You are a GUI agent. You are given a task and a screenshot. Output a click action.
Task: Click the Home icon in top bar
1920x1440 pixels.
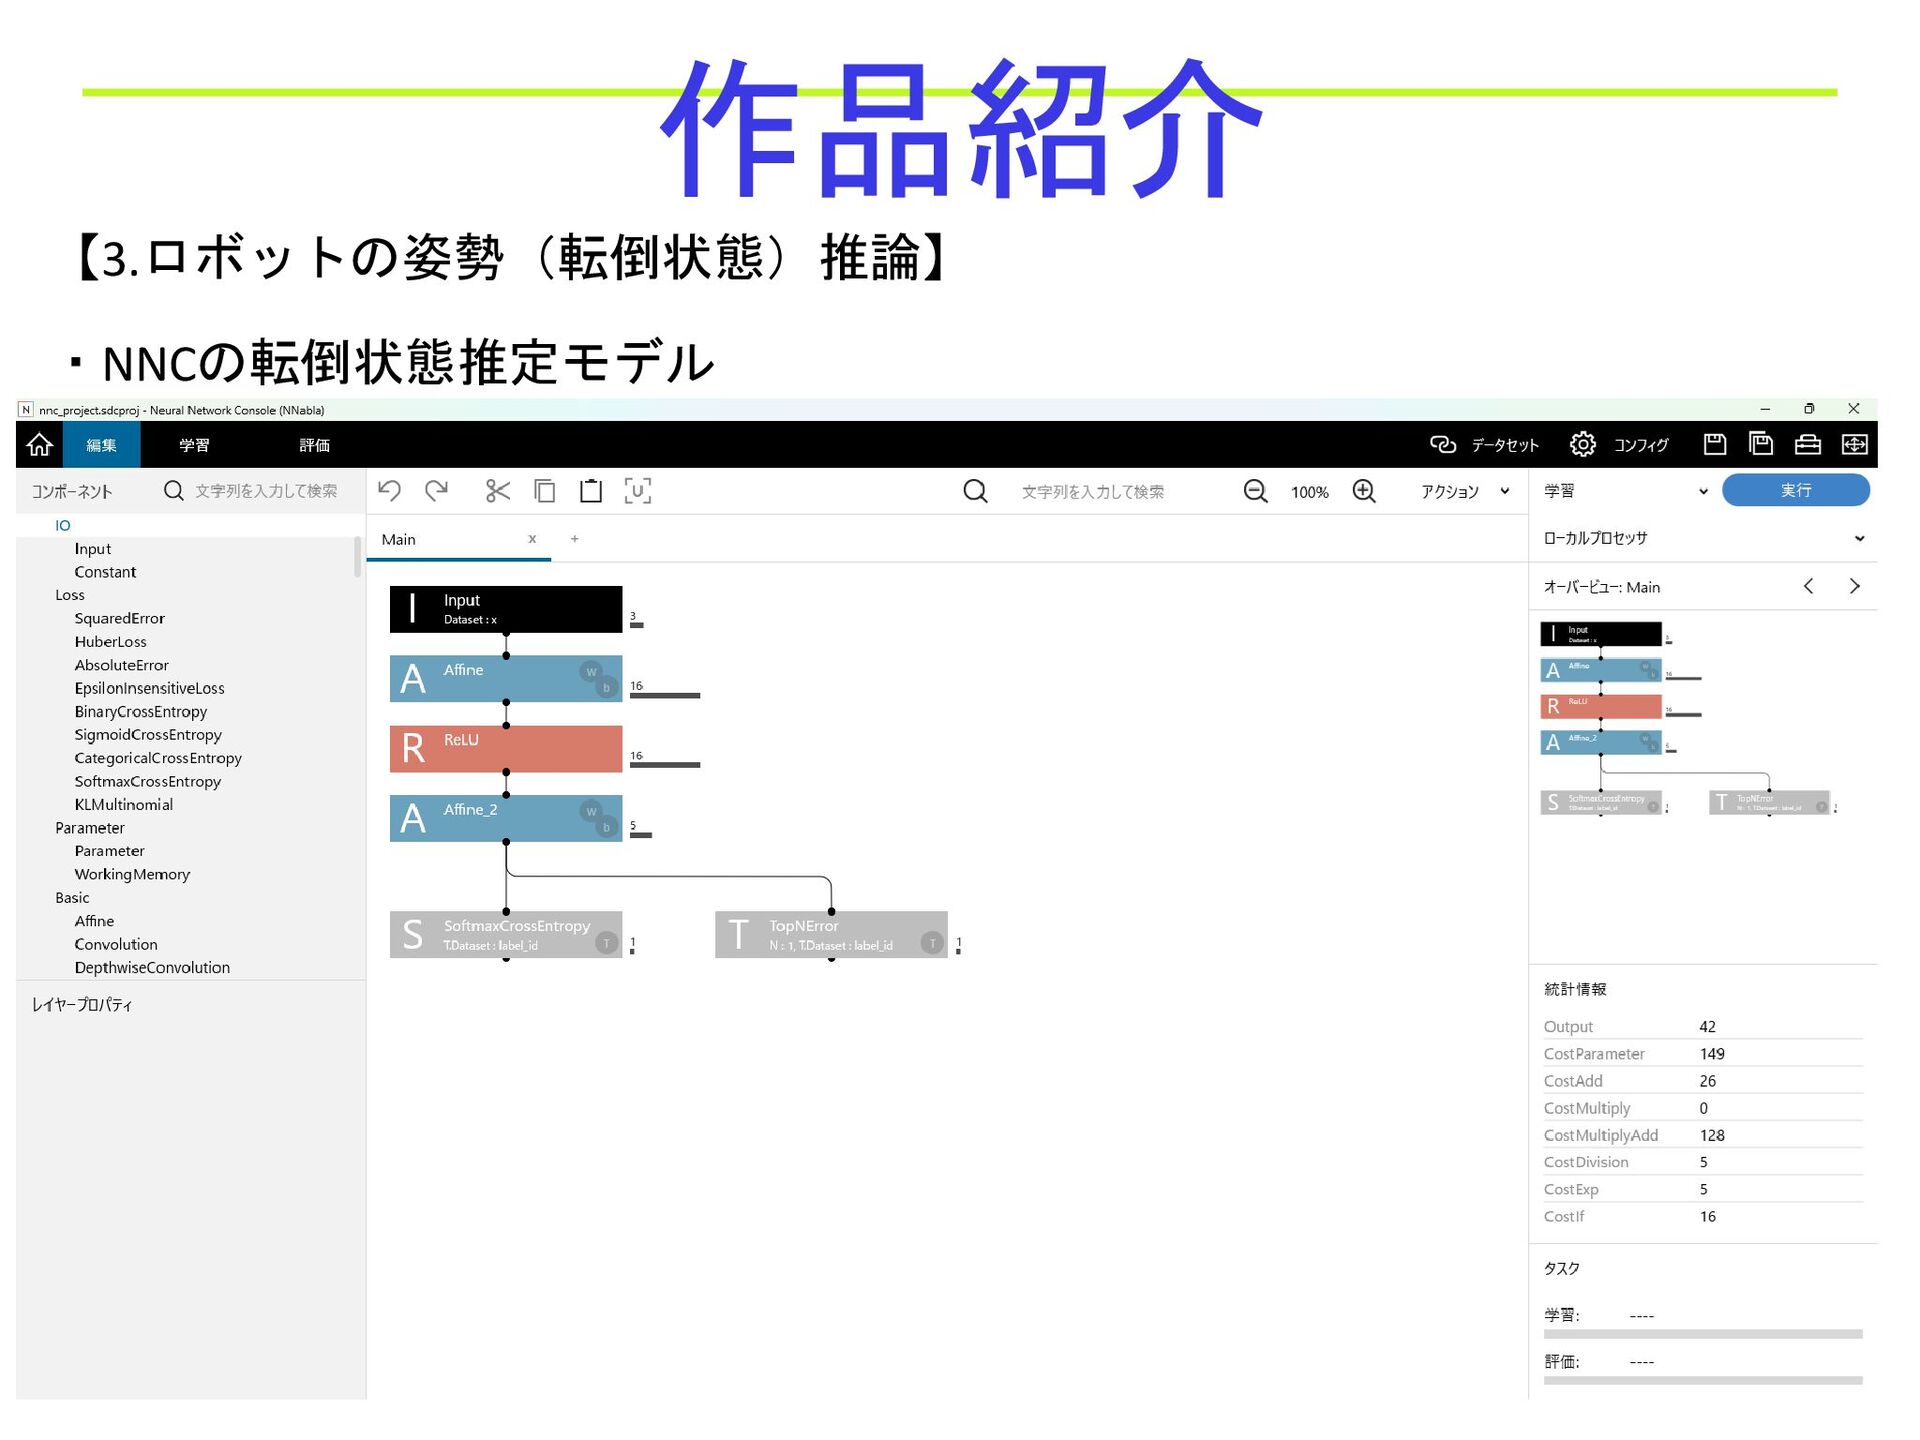[x=39, y=444]
